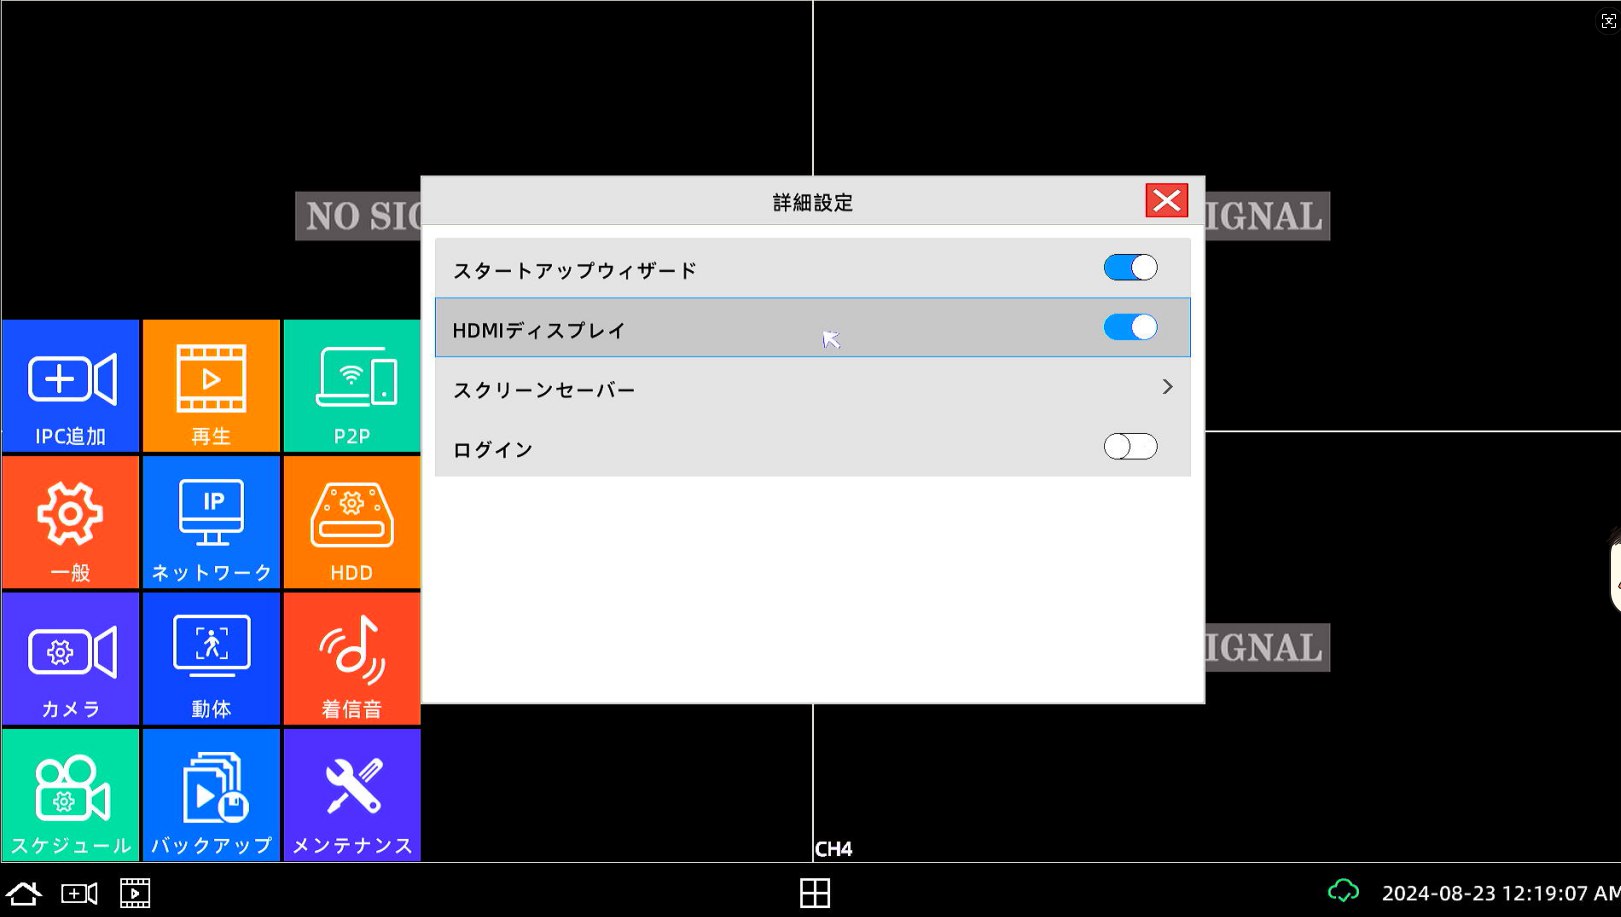
Task: Click the cloud status icon
Action: (x=1343, y=891)
